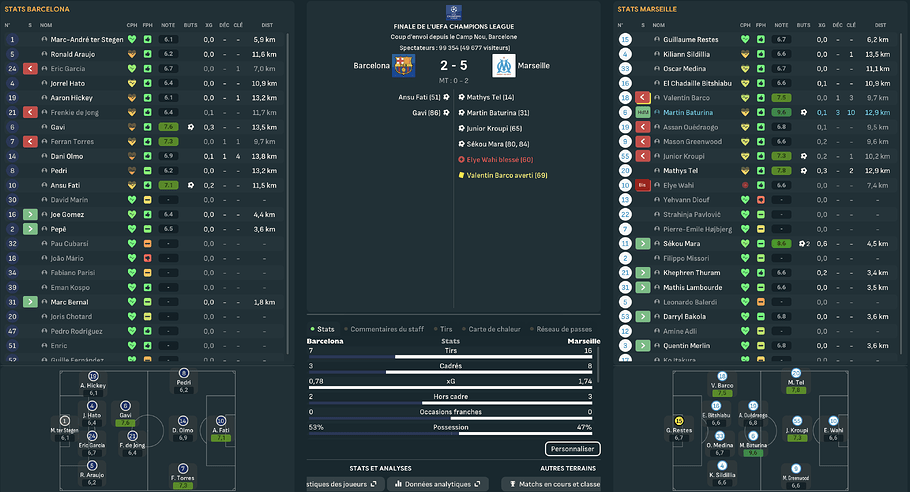Open Données analytiques link
The image size is (910, 492).
pyautogui.click(x=438, y=484)
